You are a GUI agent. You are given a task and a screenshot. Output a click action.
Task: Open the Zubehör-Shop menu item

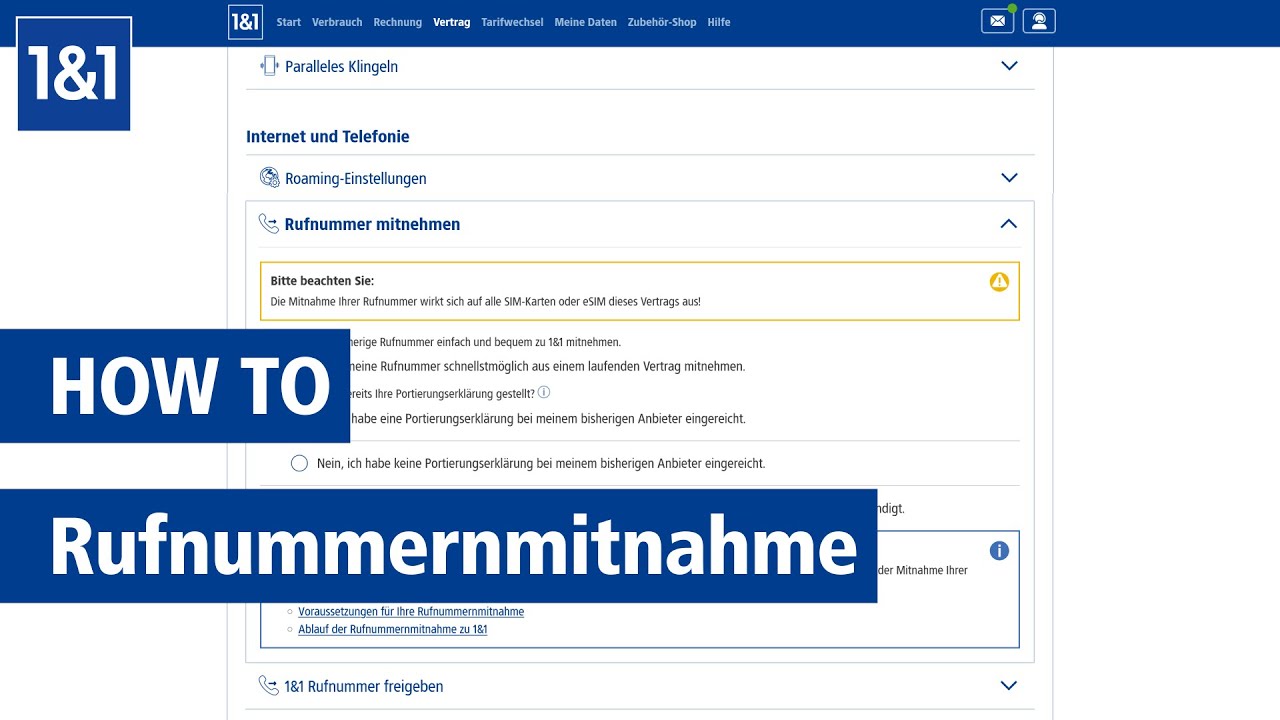662,22
